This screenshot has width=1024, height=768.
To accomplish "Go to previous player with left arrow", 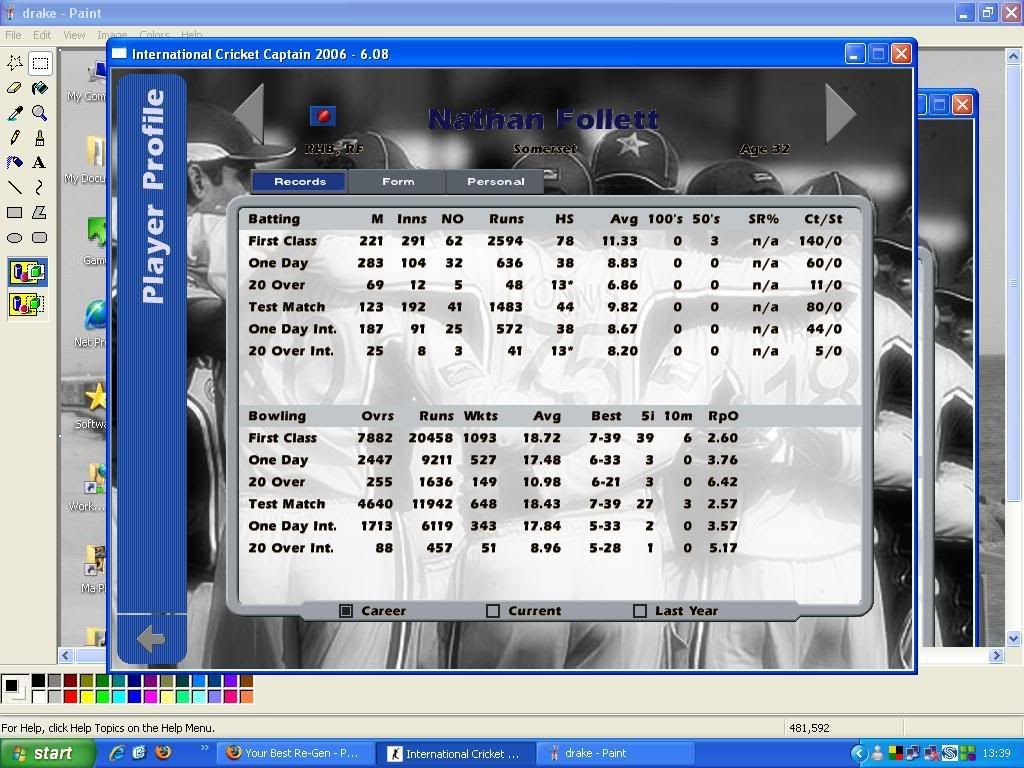I will 249,112.
